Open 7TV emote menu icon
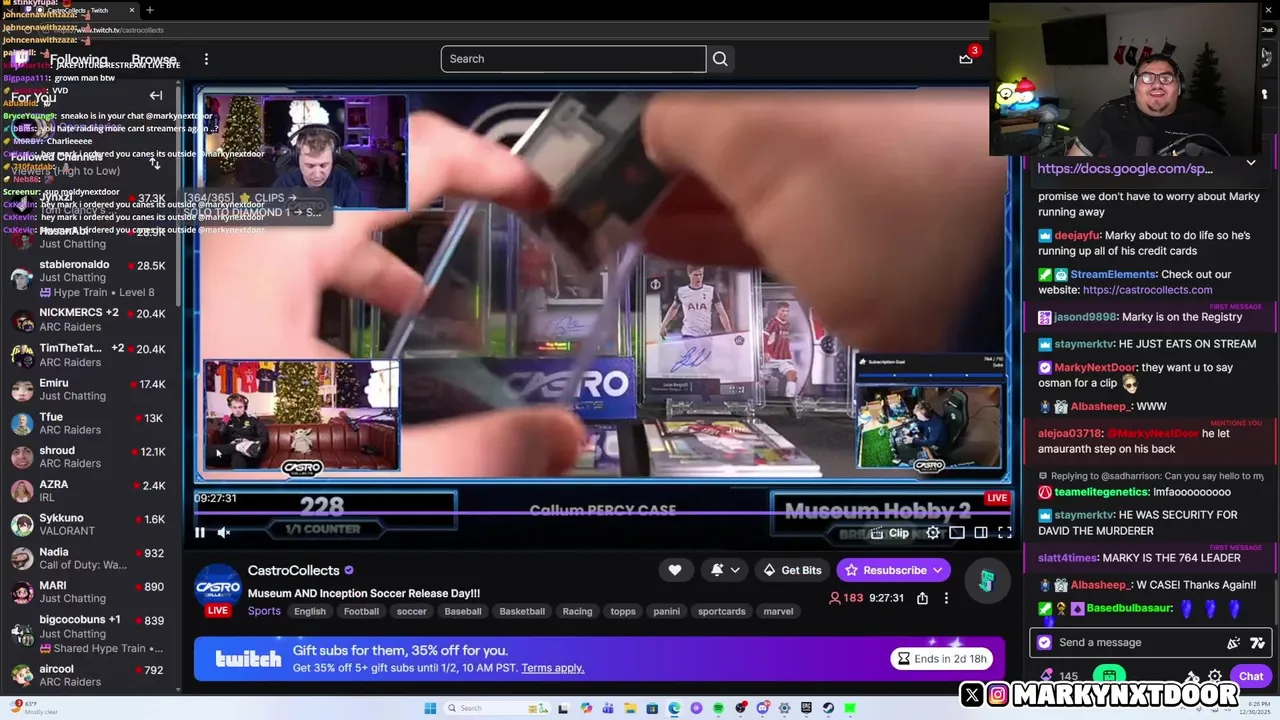 coord(1257,643)
